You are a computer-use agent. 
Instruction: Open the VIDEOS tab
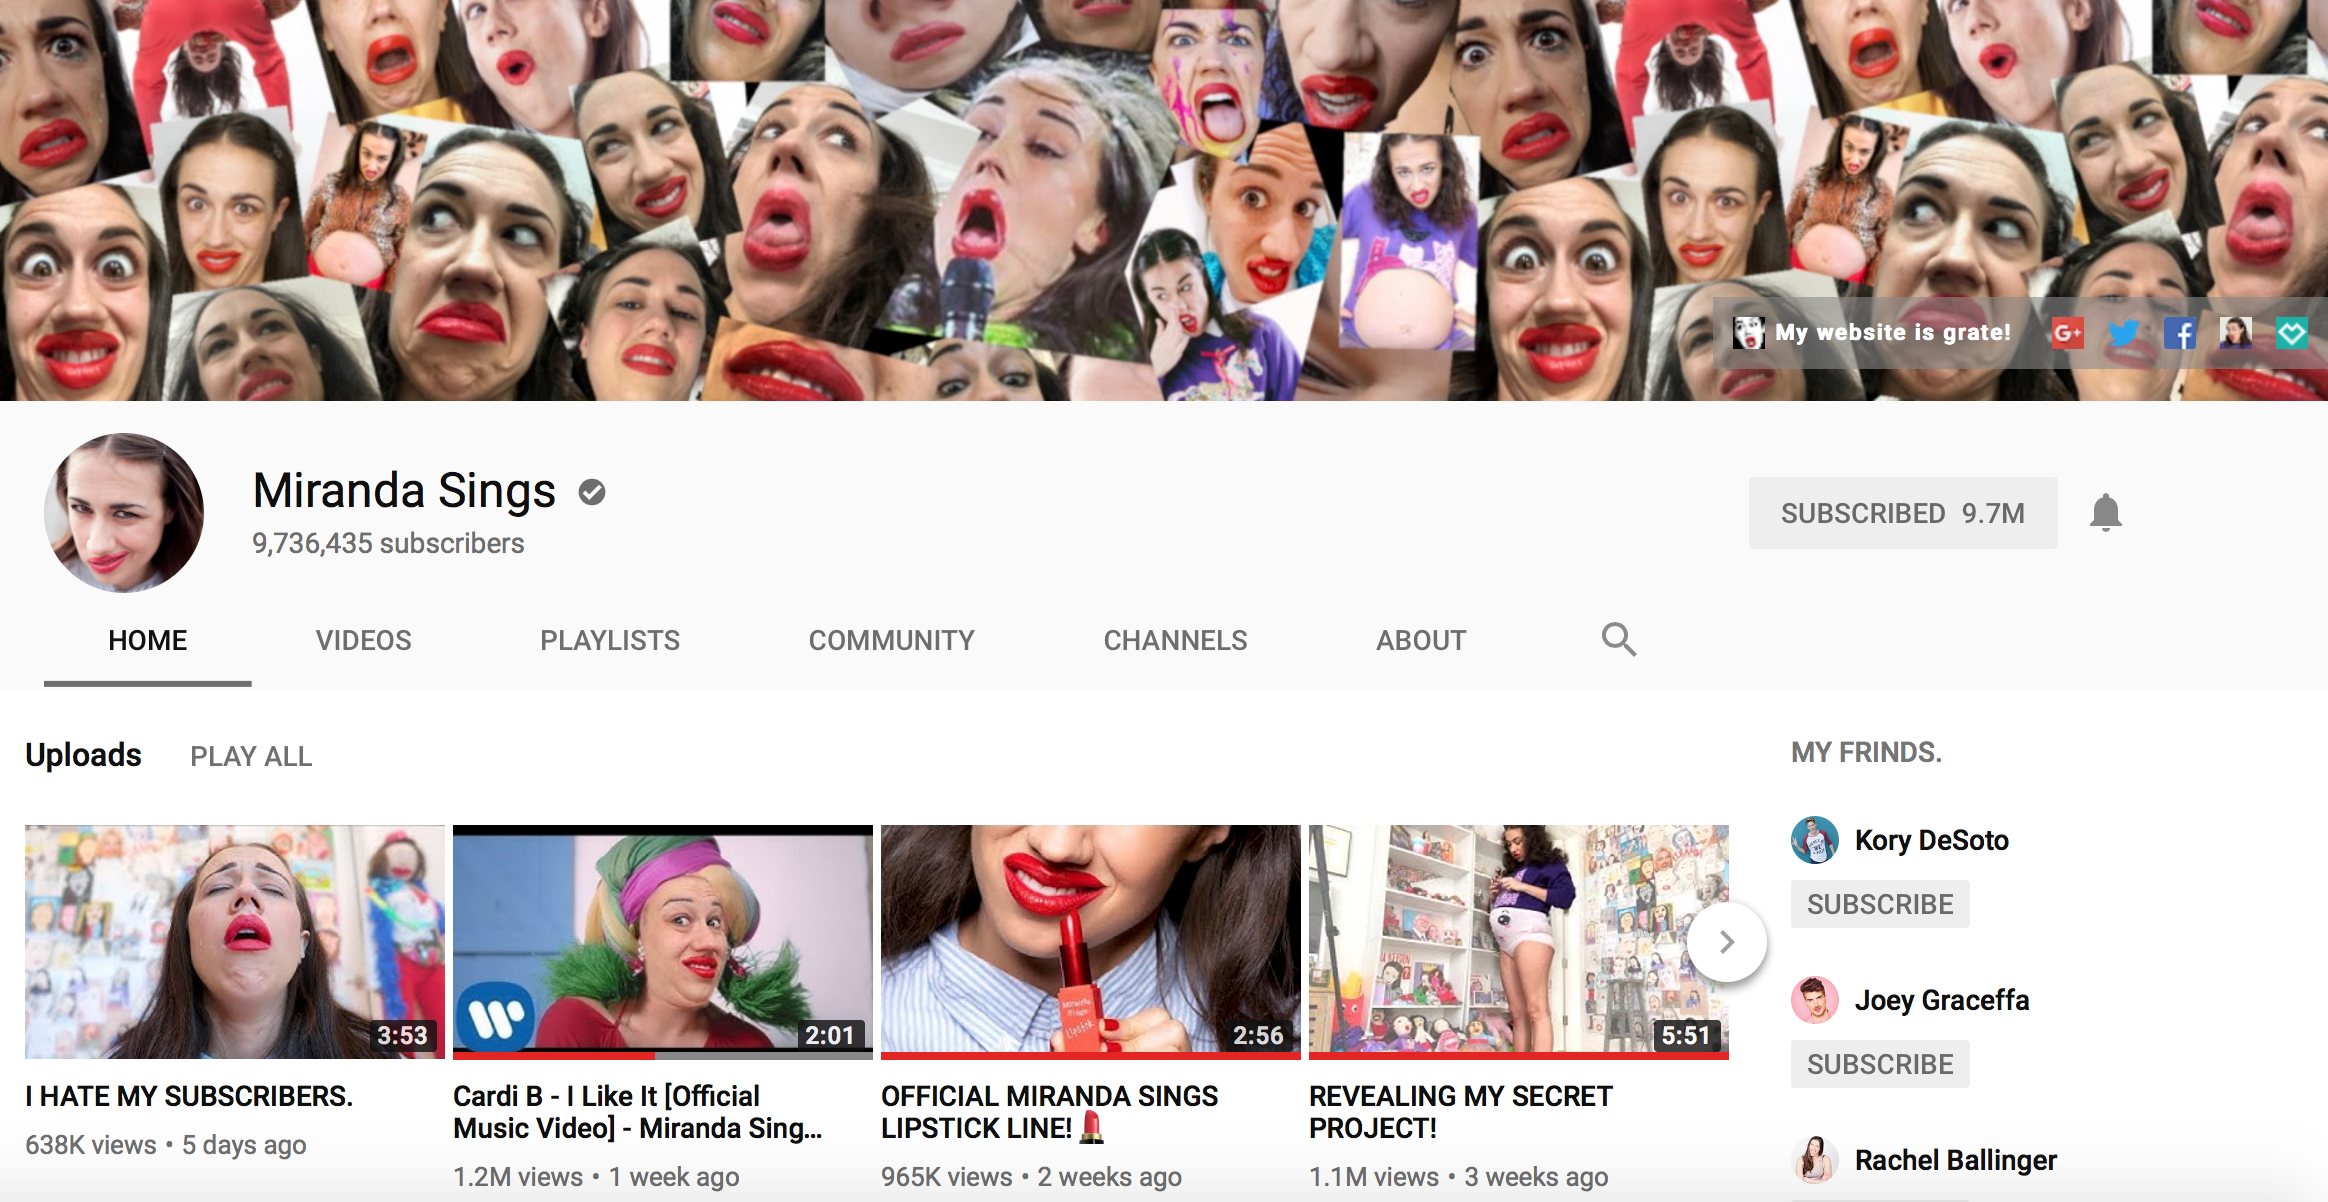[x=364, y=641]
